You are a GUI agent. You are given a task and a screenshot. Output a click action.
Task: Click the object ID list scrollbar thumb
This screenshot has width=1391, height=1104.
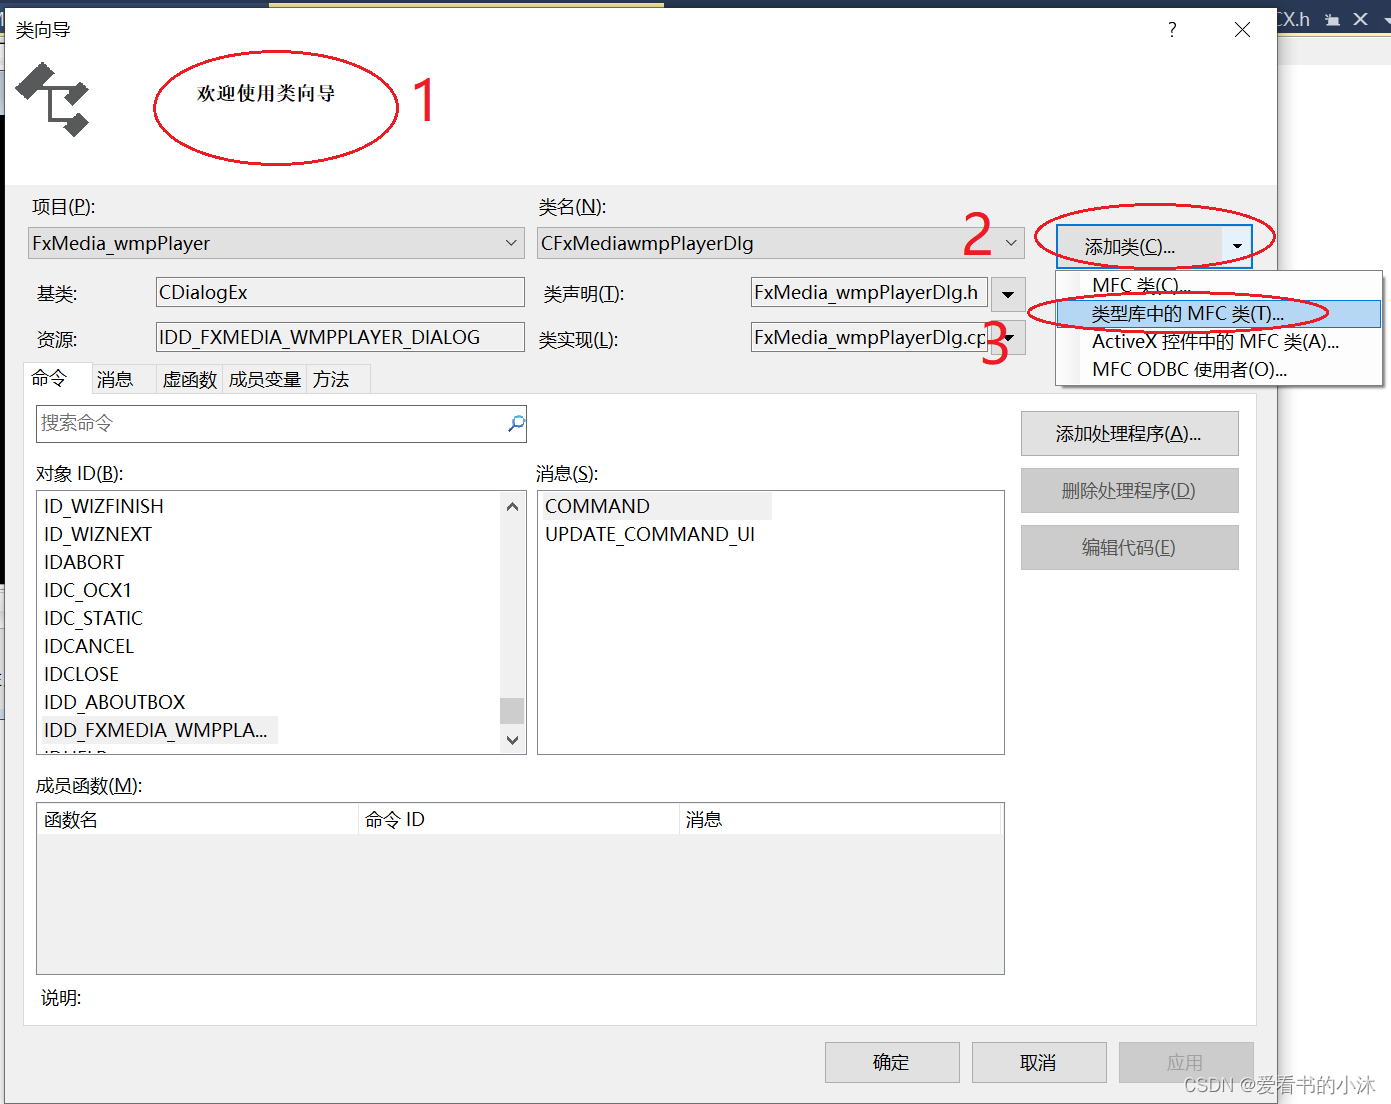coord(512,710)
